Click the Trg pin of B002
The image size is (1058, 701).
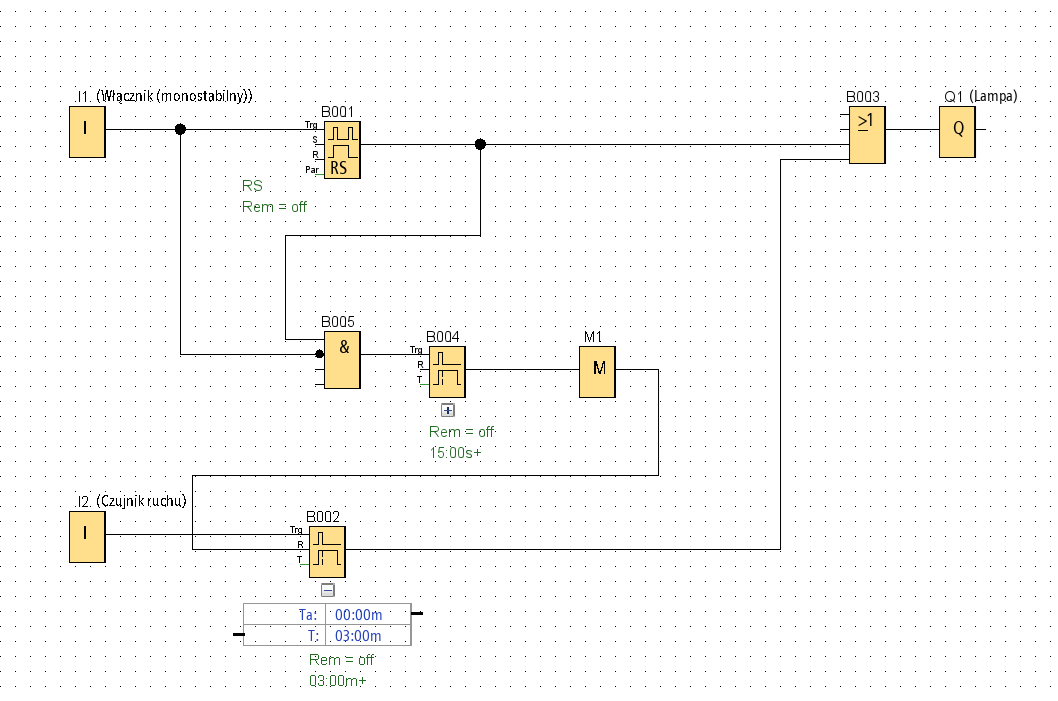tap(296, 530)
